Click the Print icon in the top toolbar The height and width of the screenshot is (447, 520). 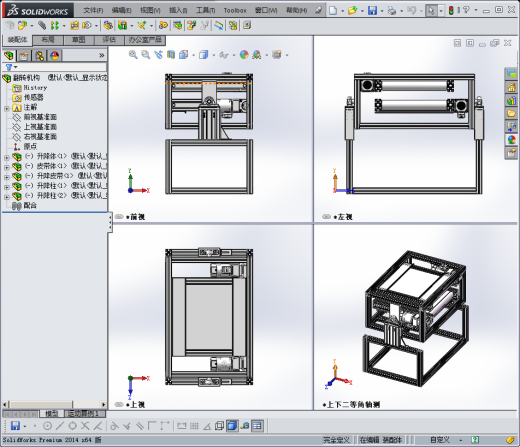point(392,11)
